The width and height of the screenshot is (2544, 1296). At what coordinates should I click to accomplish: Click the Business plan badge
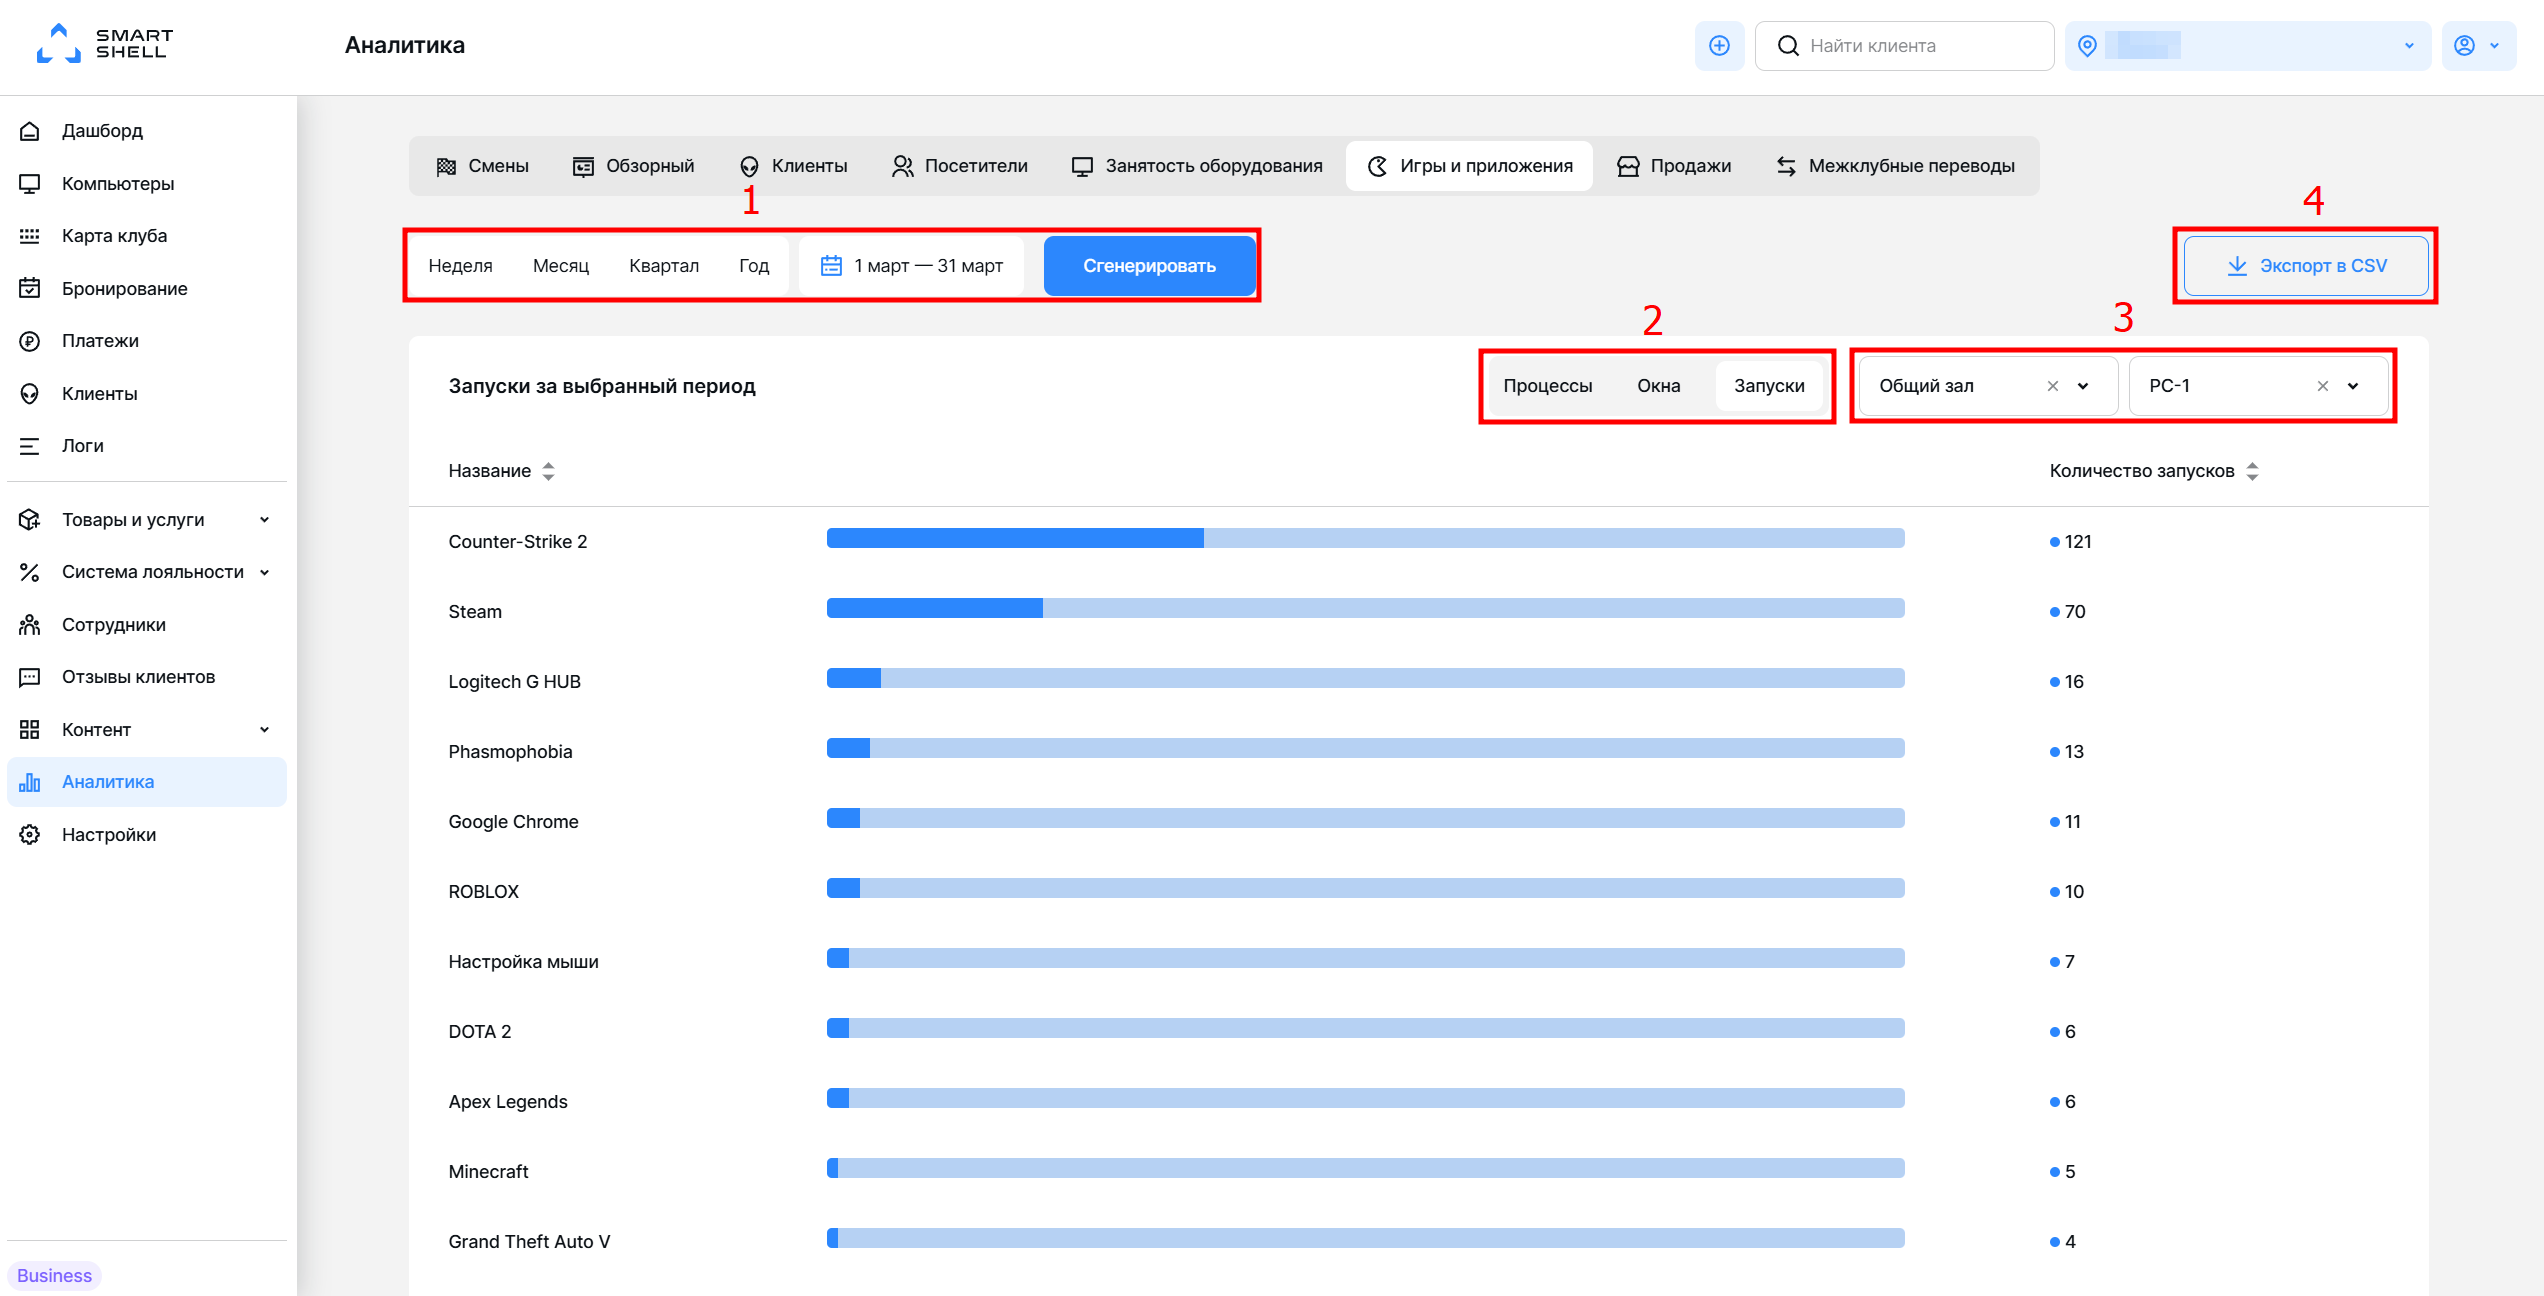pyautogui.click(x=54, y=1276)
